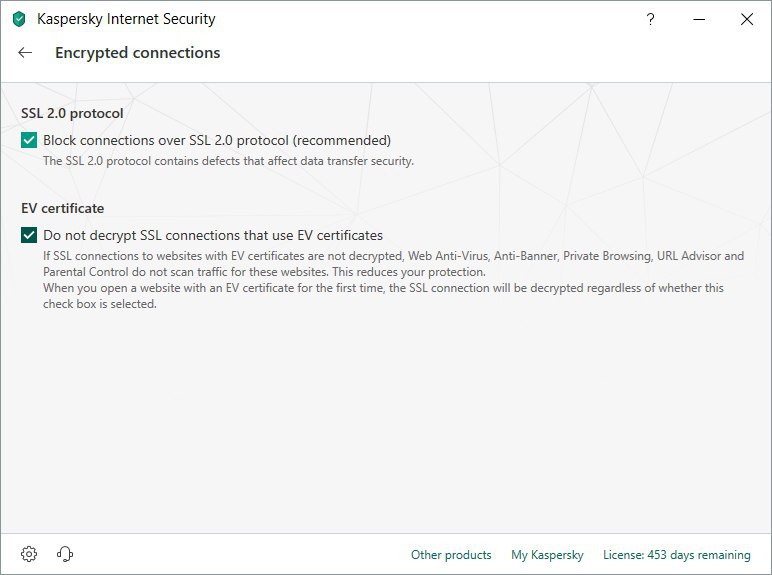
Task: Click the Kaspersky shield logo
Action: coord(19,19)
